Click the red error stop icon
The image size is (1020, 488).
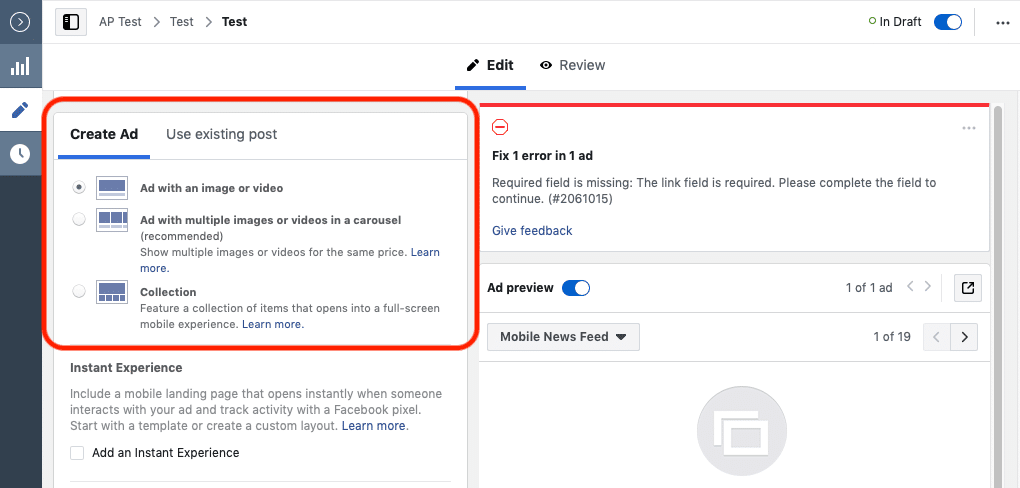click(500, 127)
